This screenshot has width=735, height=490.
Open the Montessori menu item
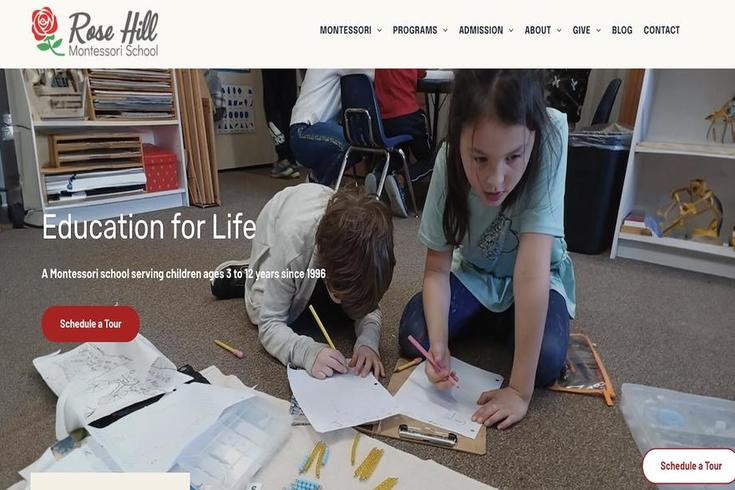coord(345,30)
